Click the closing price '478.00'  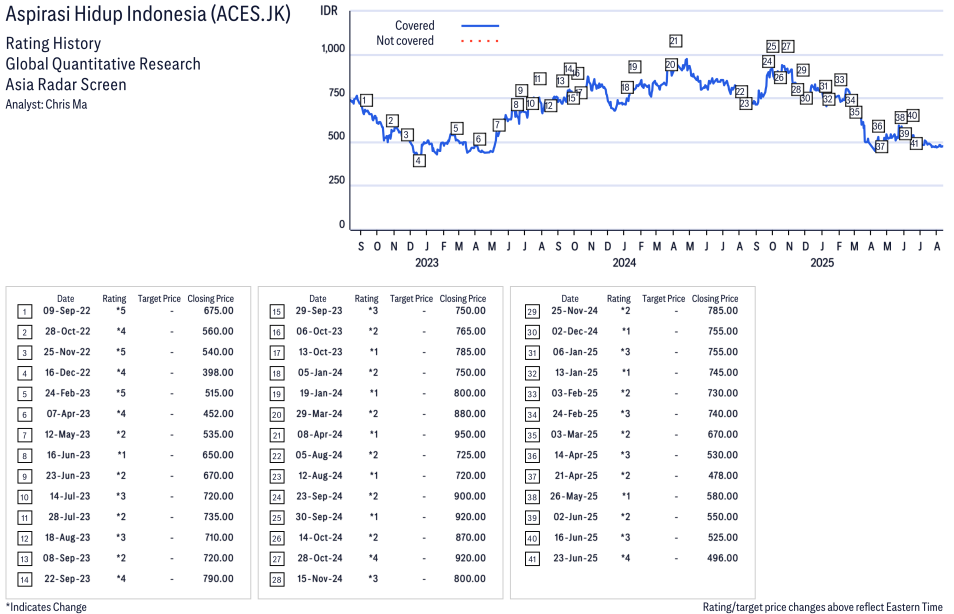(722, 476)
